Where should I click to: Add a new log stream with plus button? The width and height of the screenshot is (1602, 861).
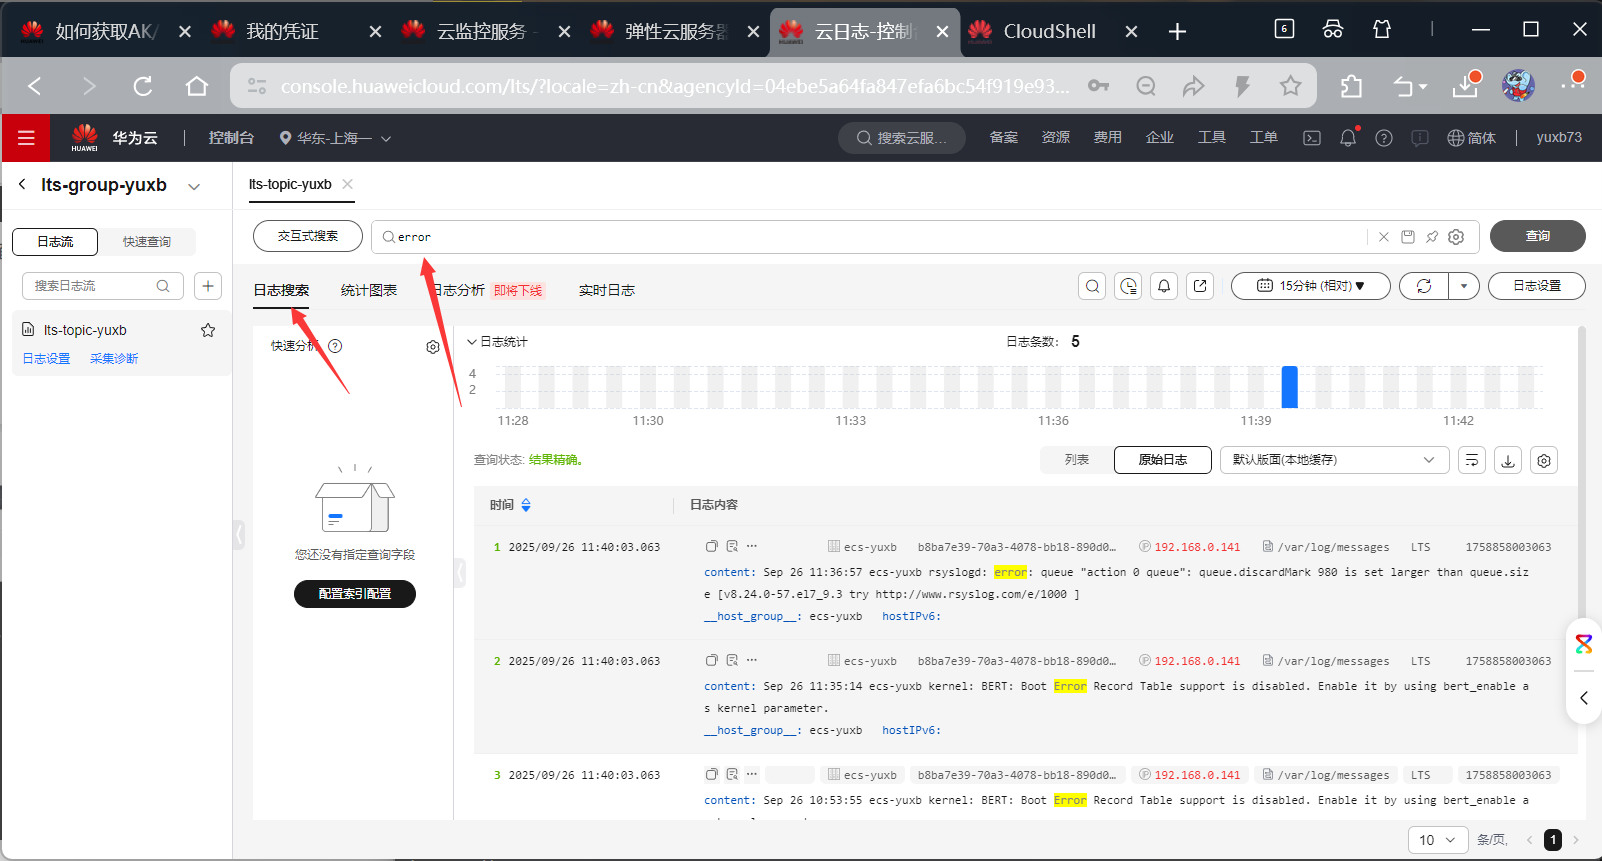click(208, 286)
